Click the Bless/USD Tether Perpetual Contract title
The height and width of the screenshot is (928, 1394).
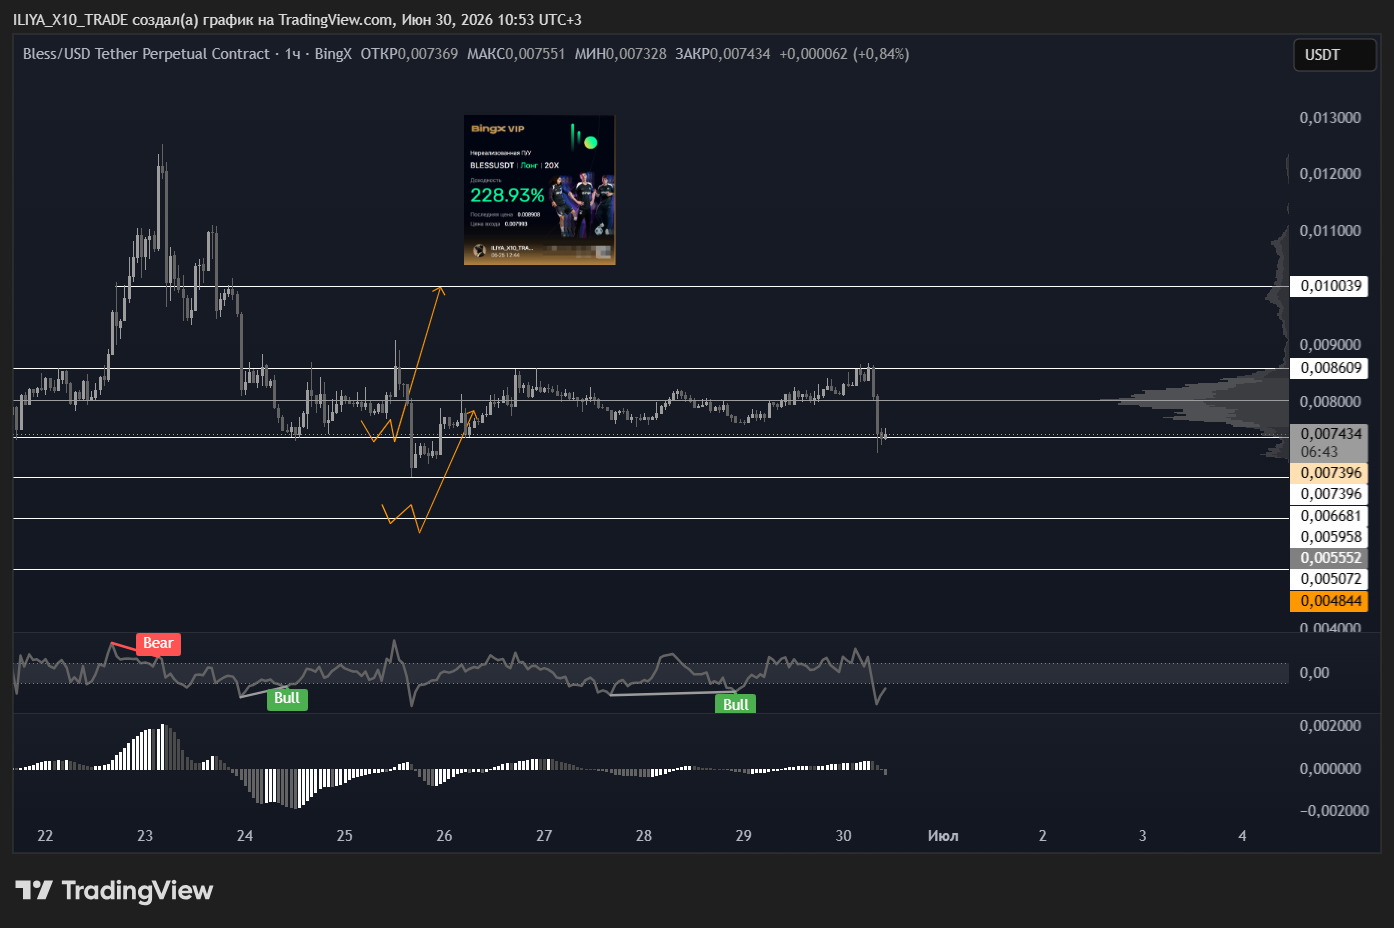(146, 54)
